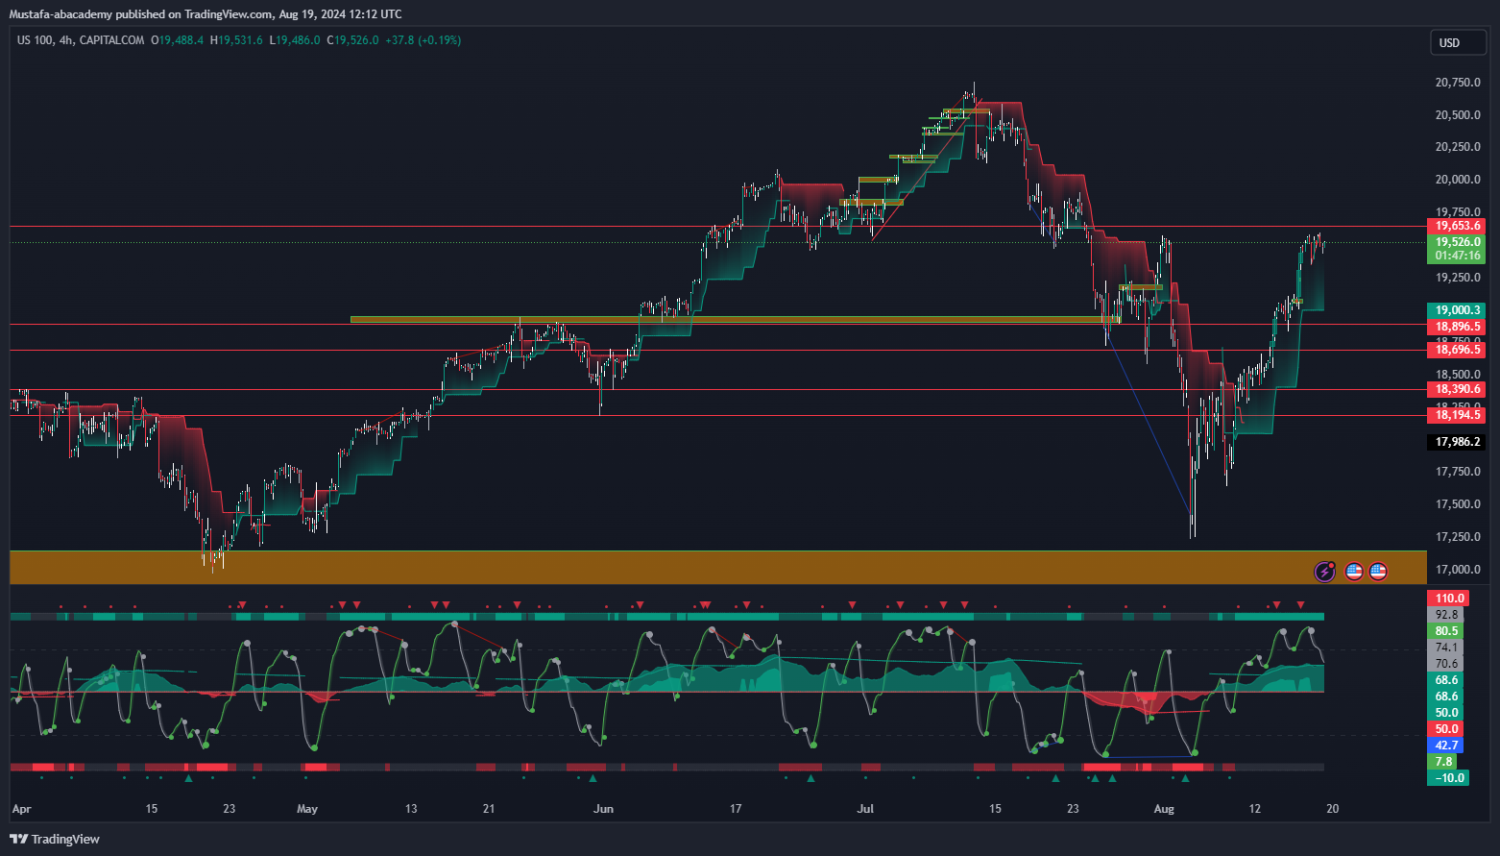
Task: Click the 18,896.5 horizontal line price label
Action: click(x=1457, y=327)
